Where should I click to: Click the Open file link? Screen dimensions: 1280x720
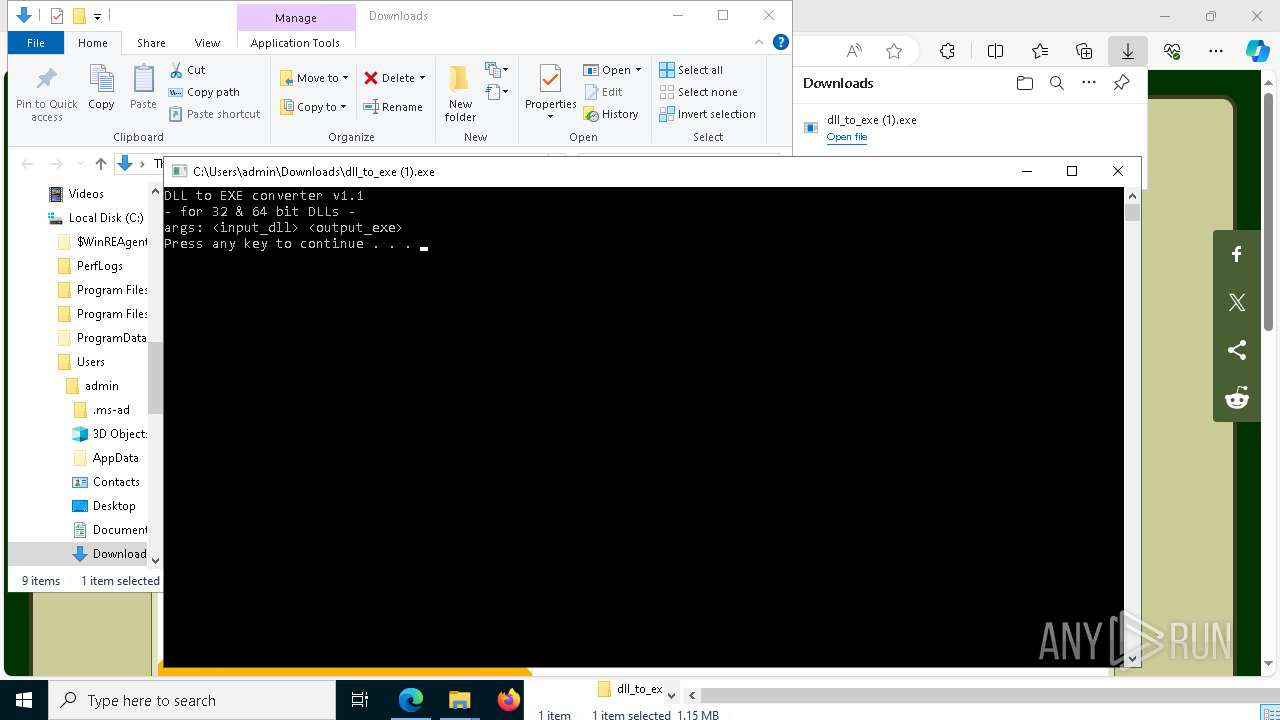point(847,137)
